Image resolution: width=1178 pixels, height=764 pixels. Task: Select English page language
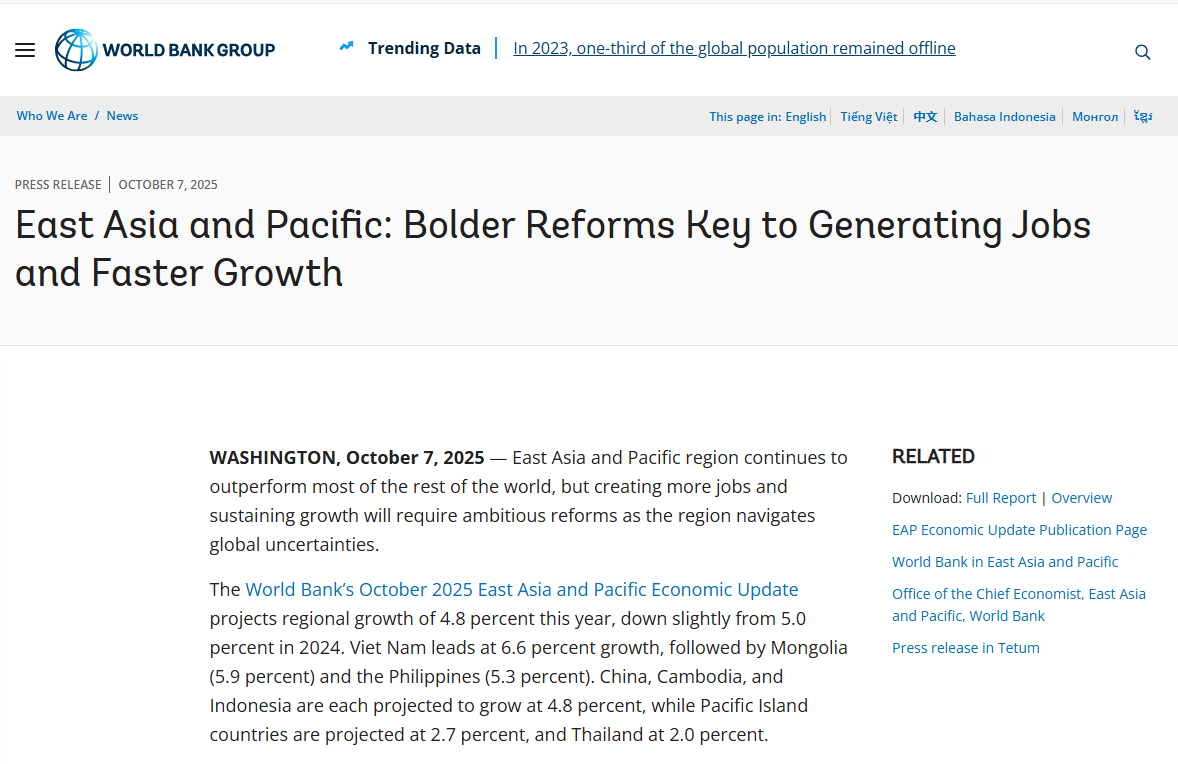pyautogui.click(x=805, y=117)
